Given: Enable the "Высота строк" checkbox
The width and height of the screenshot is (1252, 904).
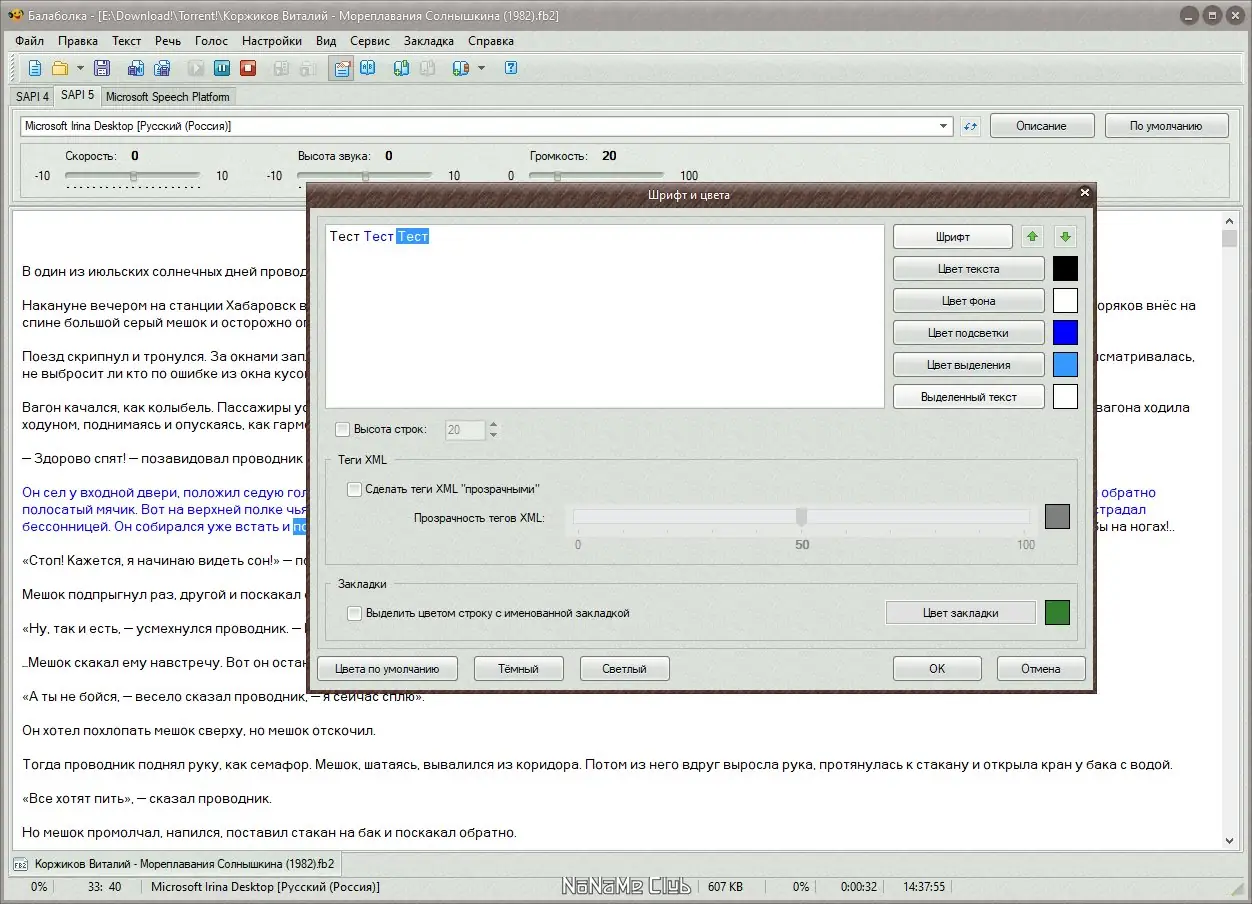Looking at the screenshot, I should (x=343, y=429).
